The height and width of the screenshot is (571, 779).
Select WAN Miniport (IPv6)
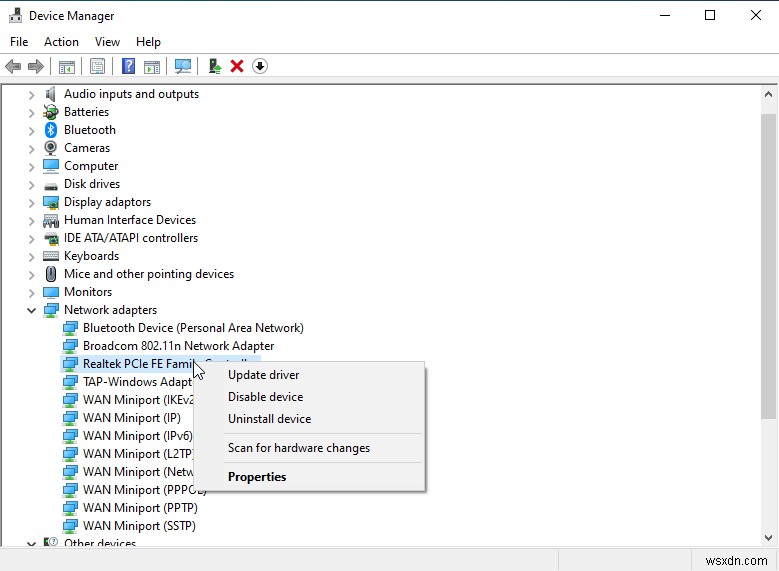[x=138, y=436]
